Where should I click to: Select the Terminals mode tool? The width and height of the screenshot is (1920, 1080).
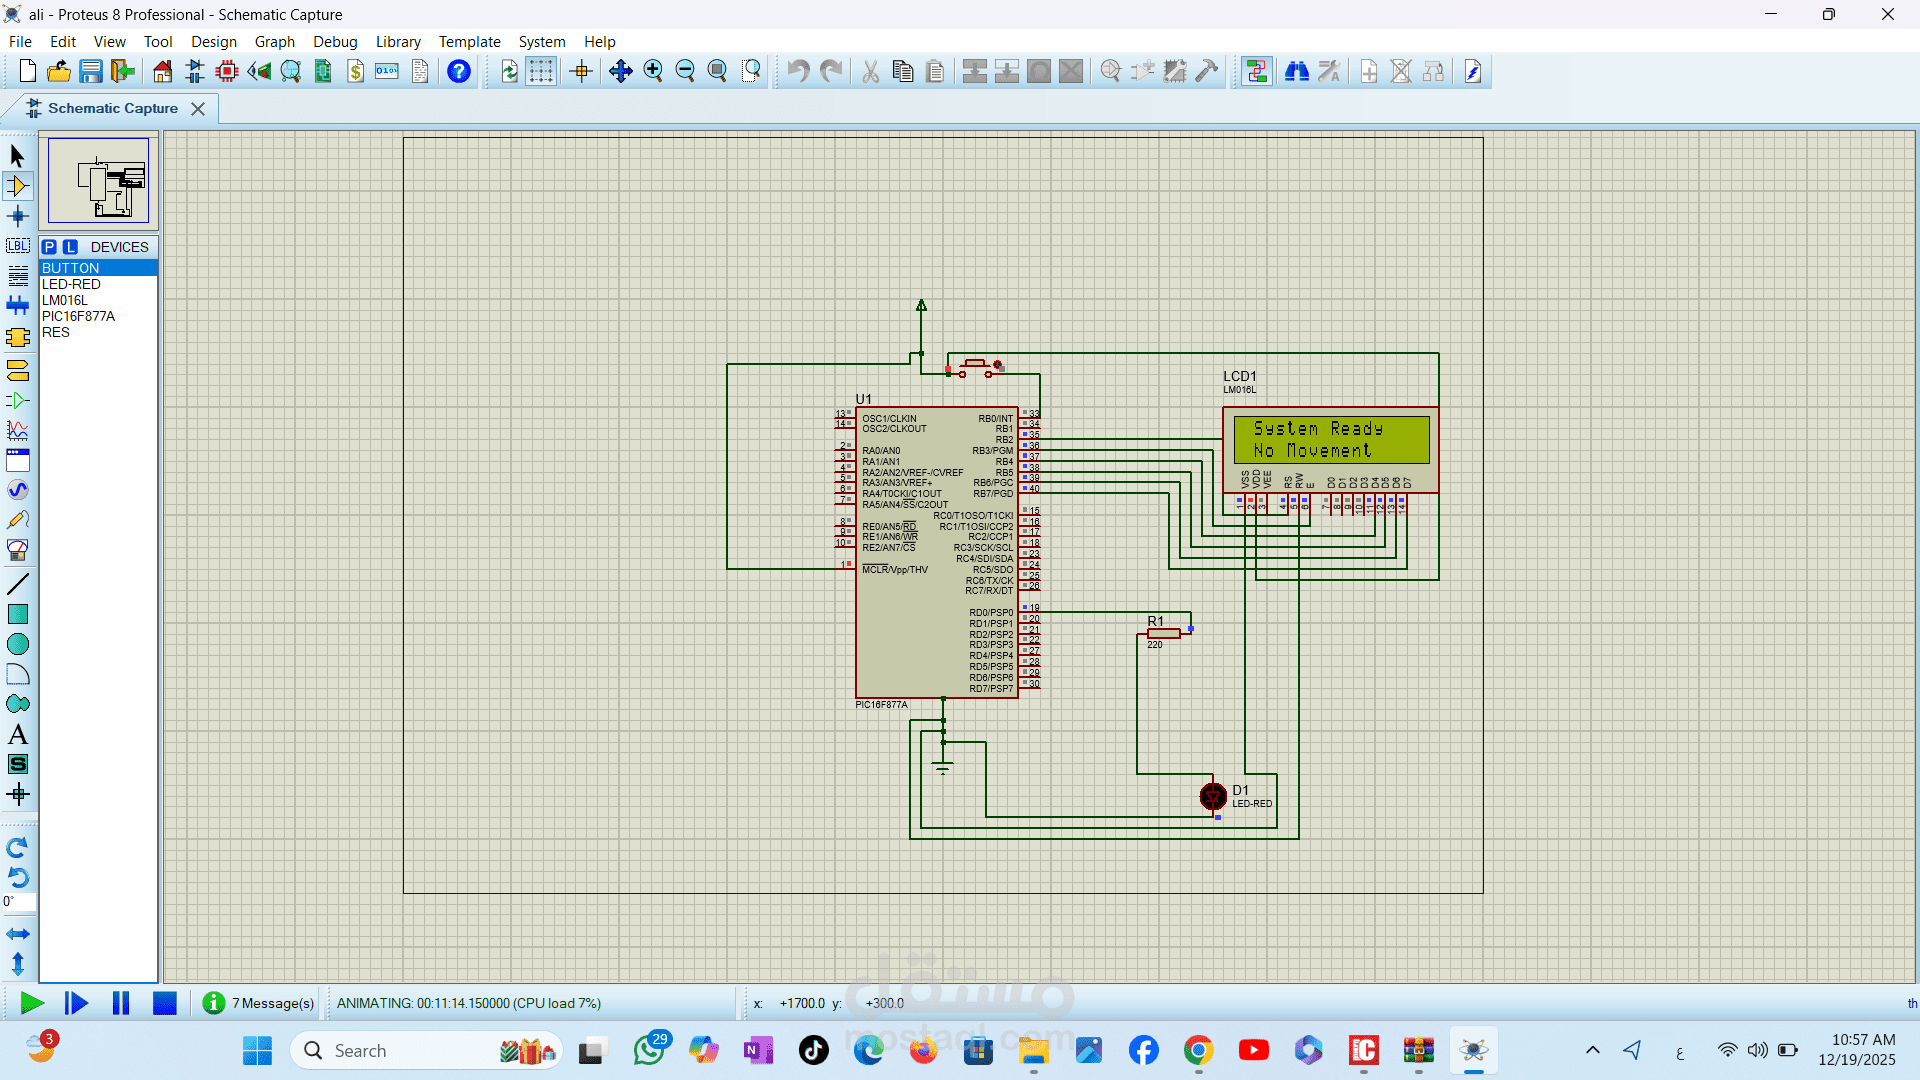18,371
